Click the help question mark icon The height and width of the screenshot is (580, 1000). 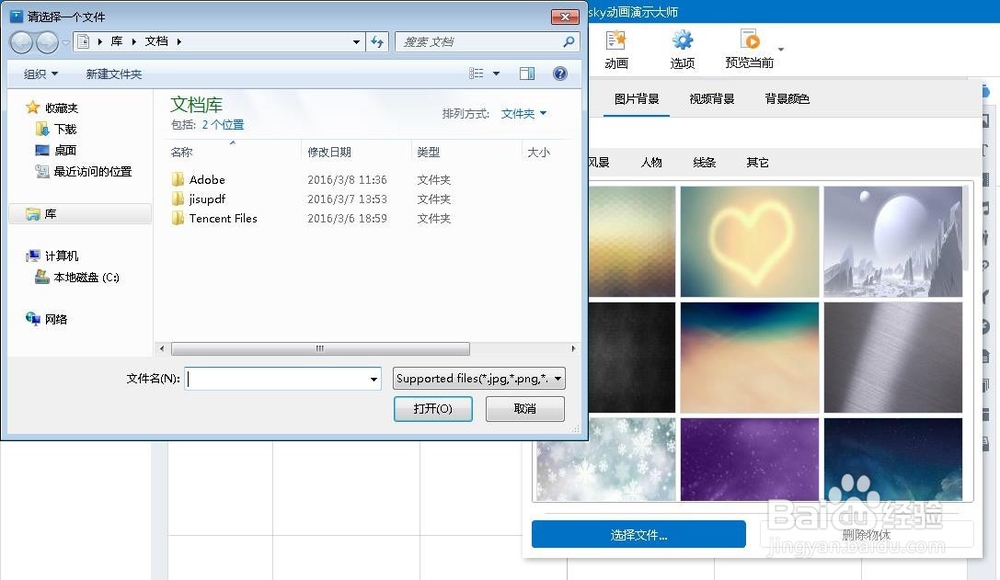(560, 73)
